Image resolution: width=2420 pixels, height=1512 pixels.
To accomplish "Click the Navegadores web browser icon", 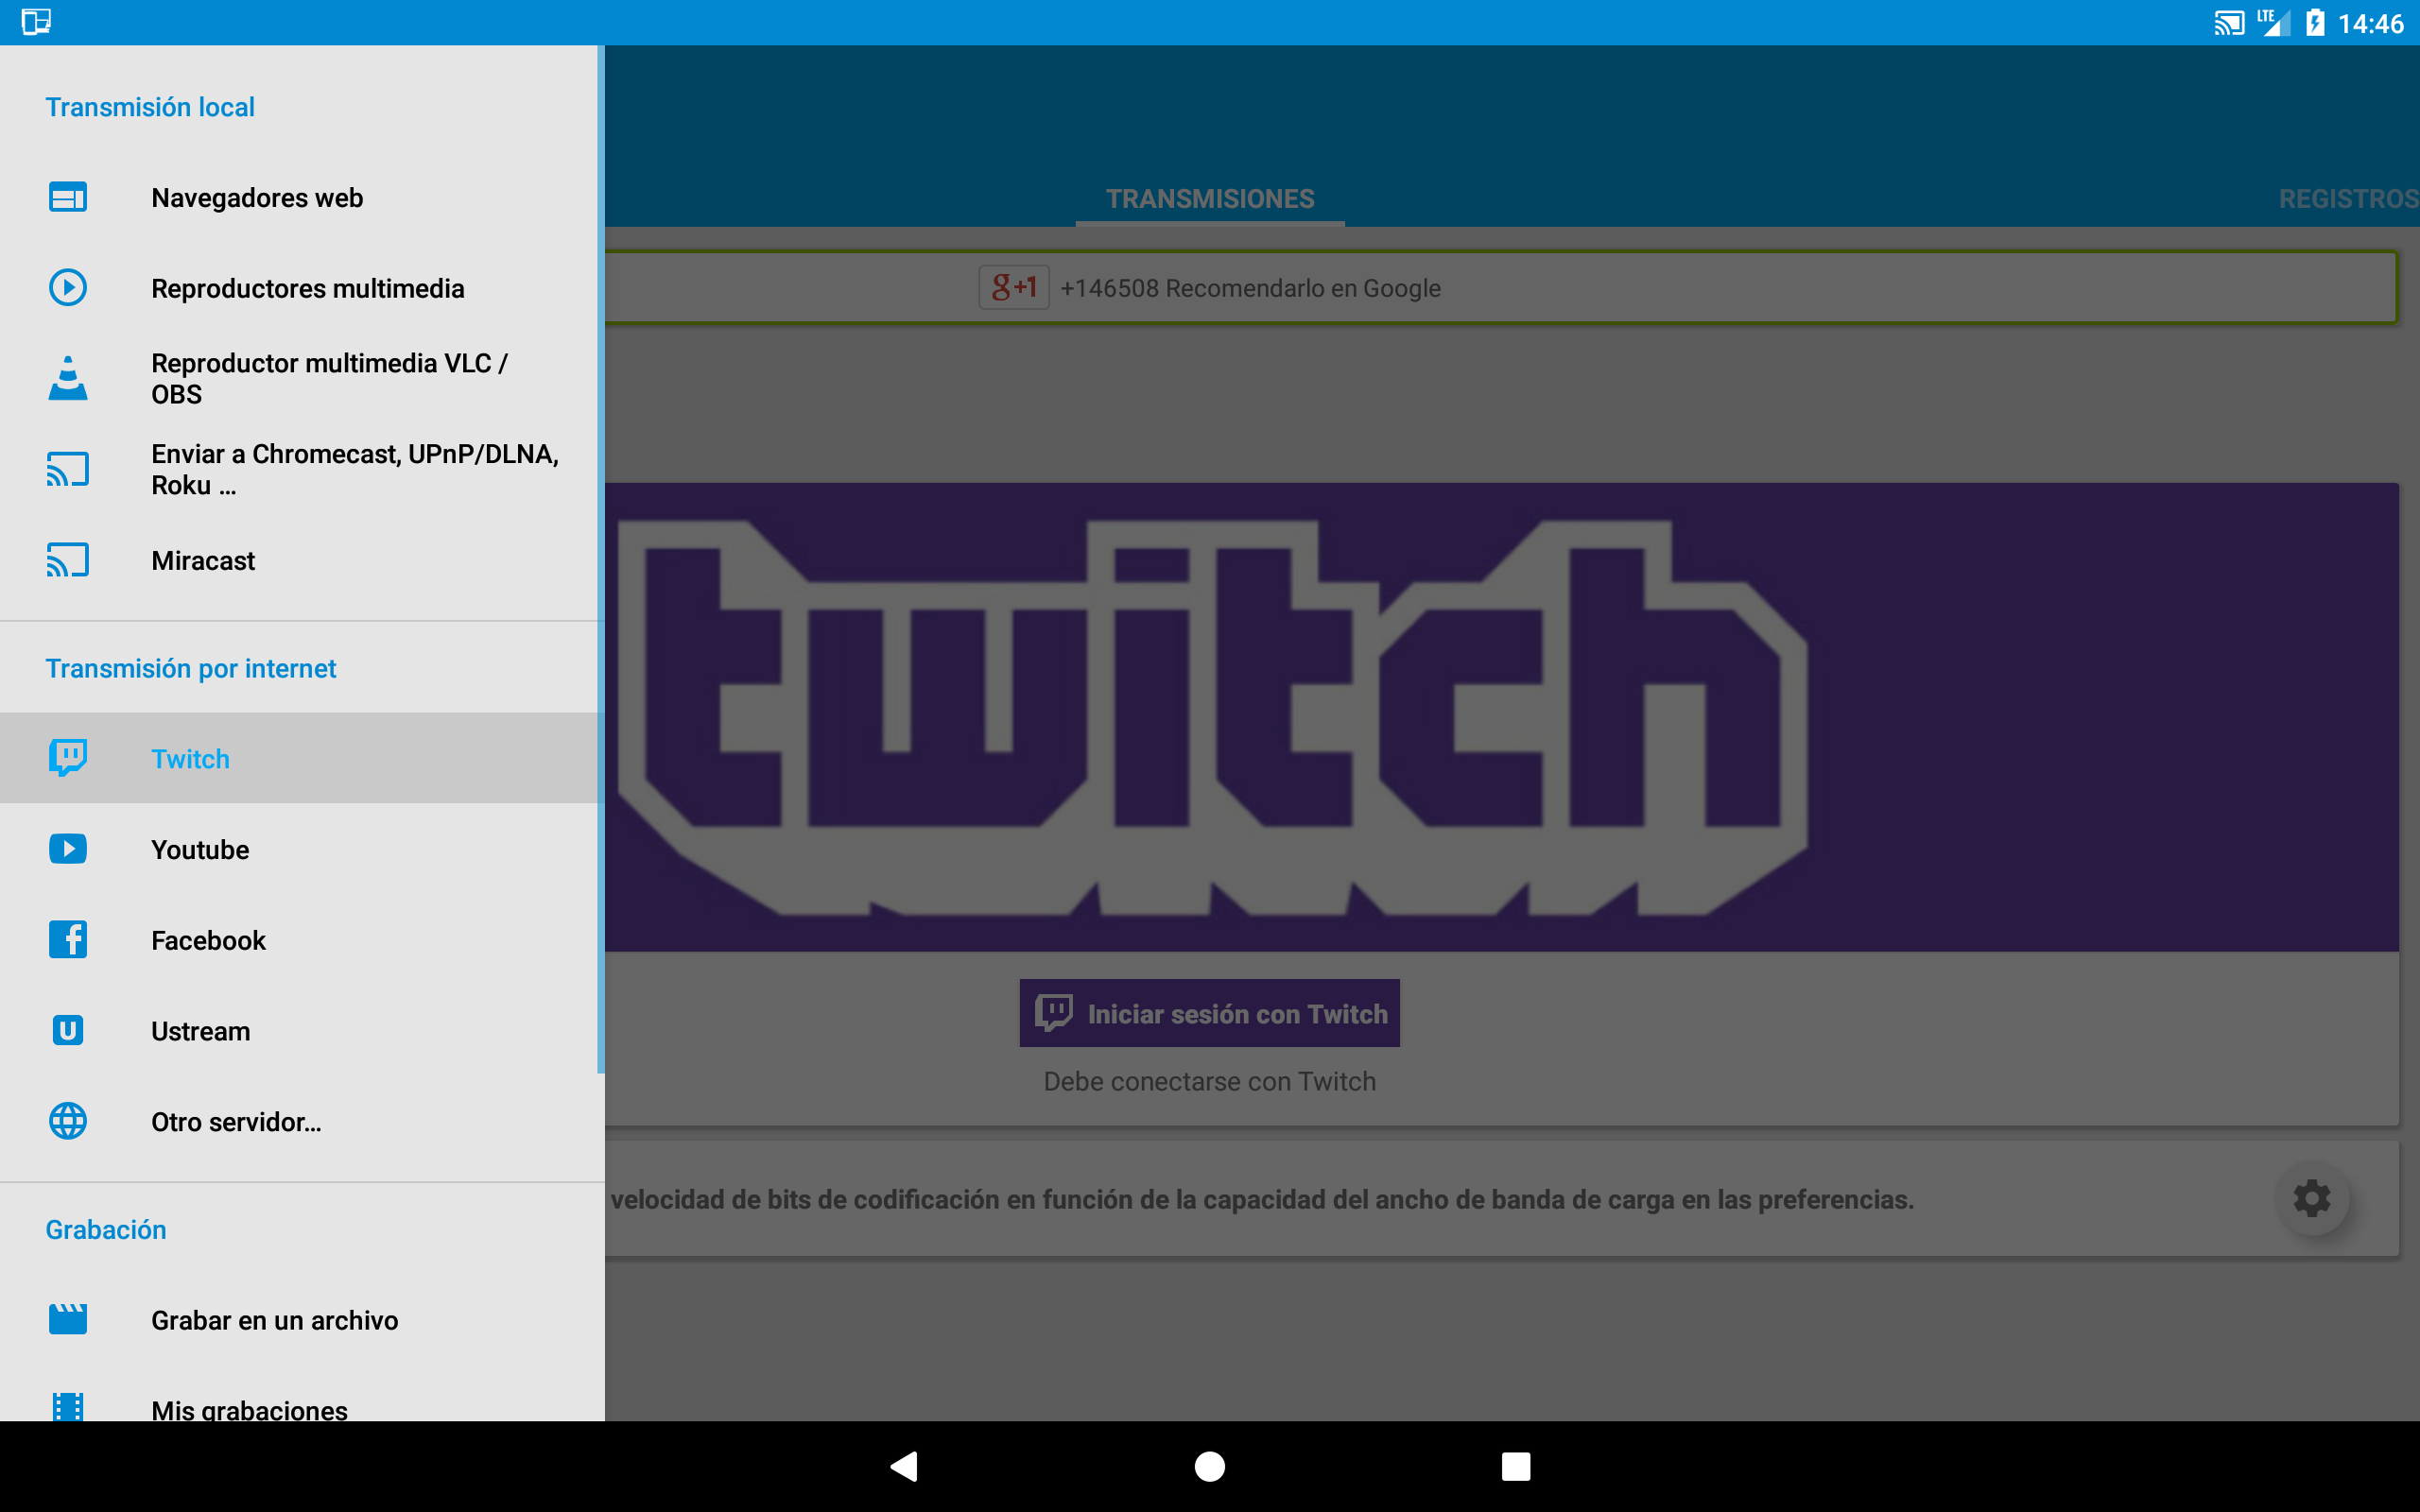I will (x=68, y=197).
